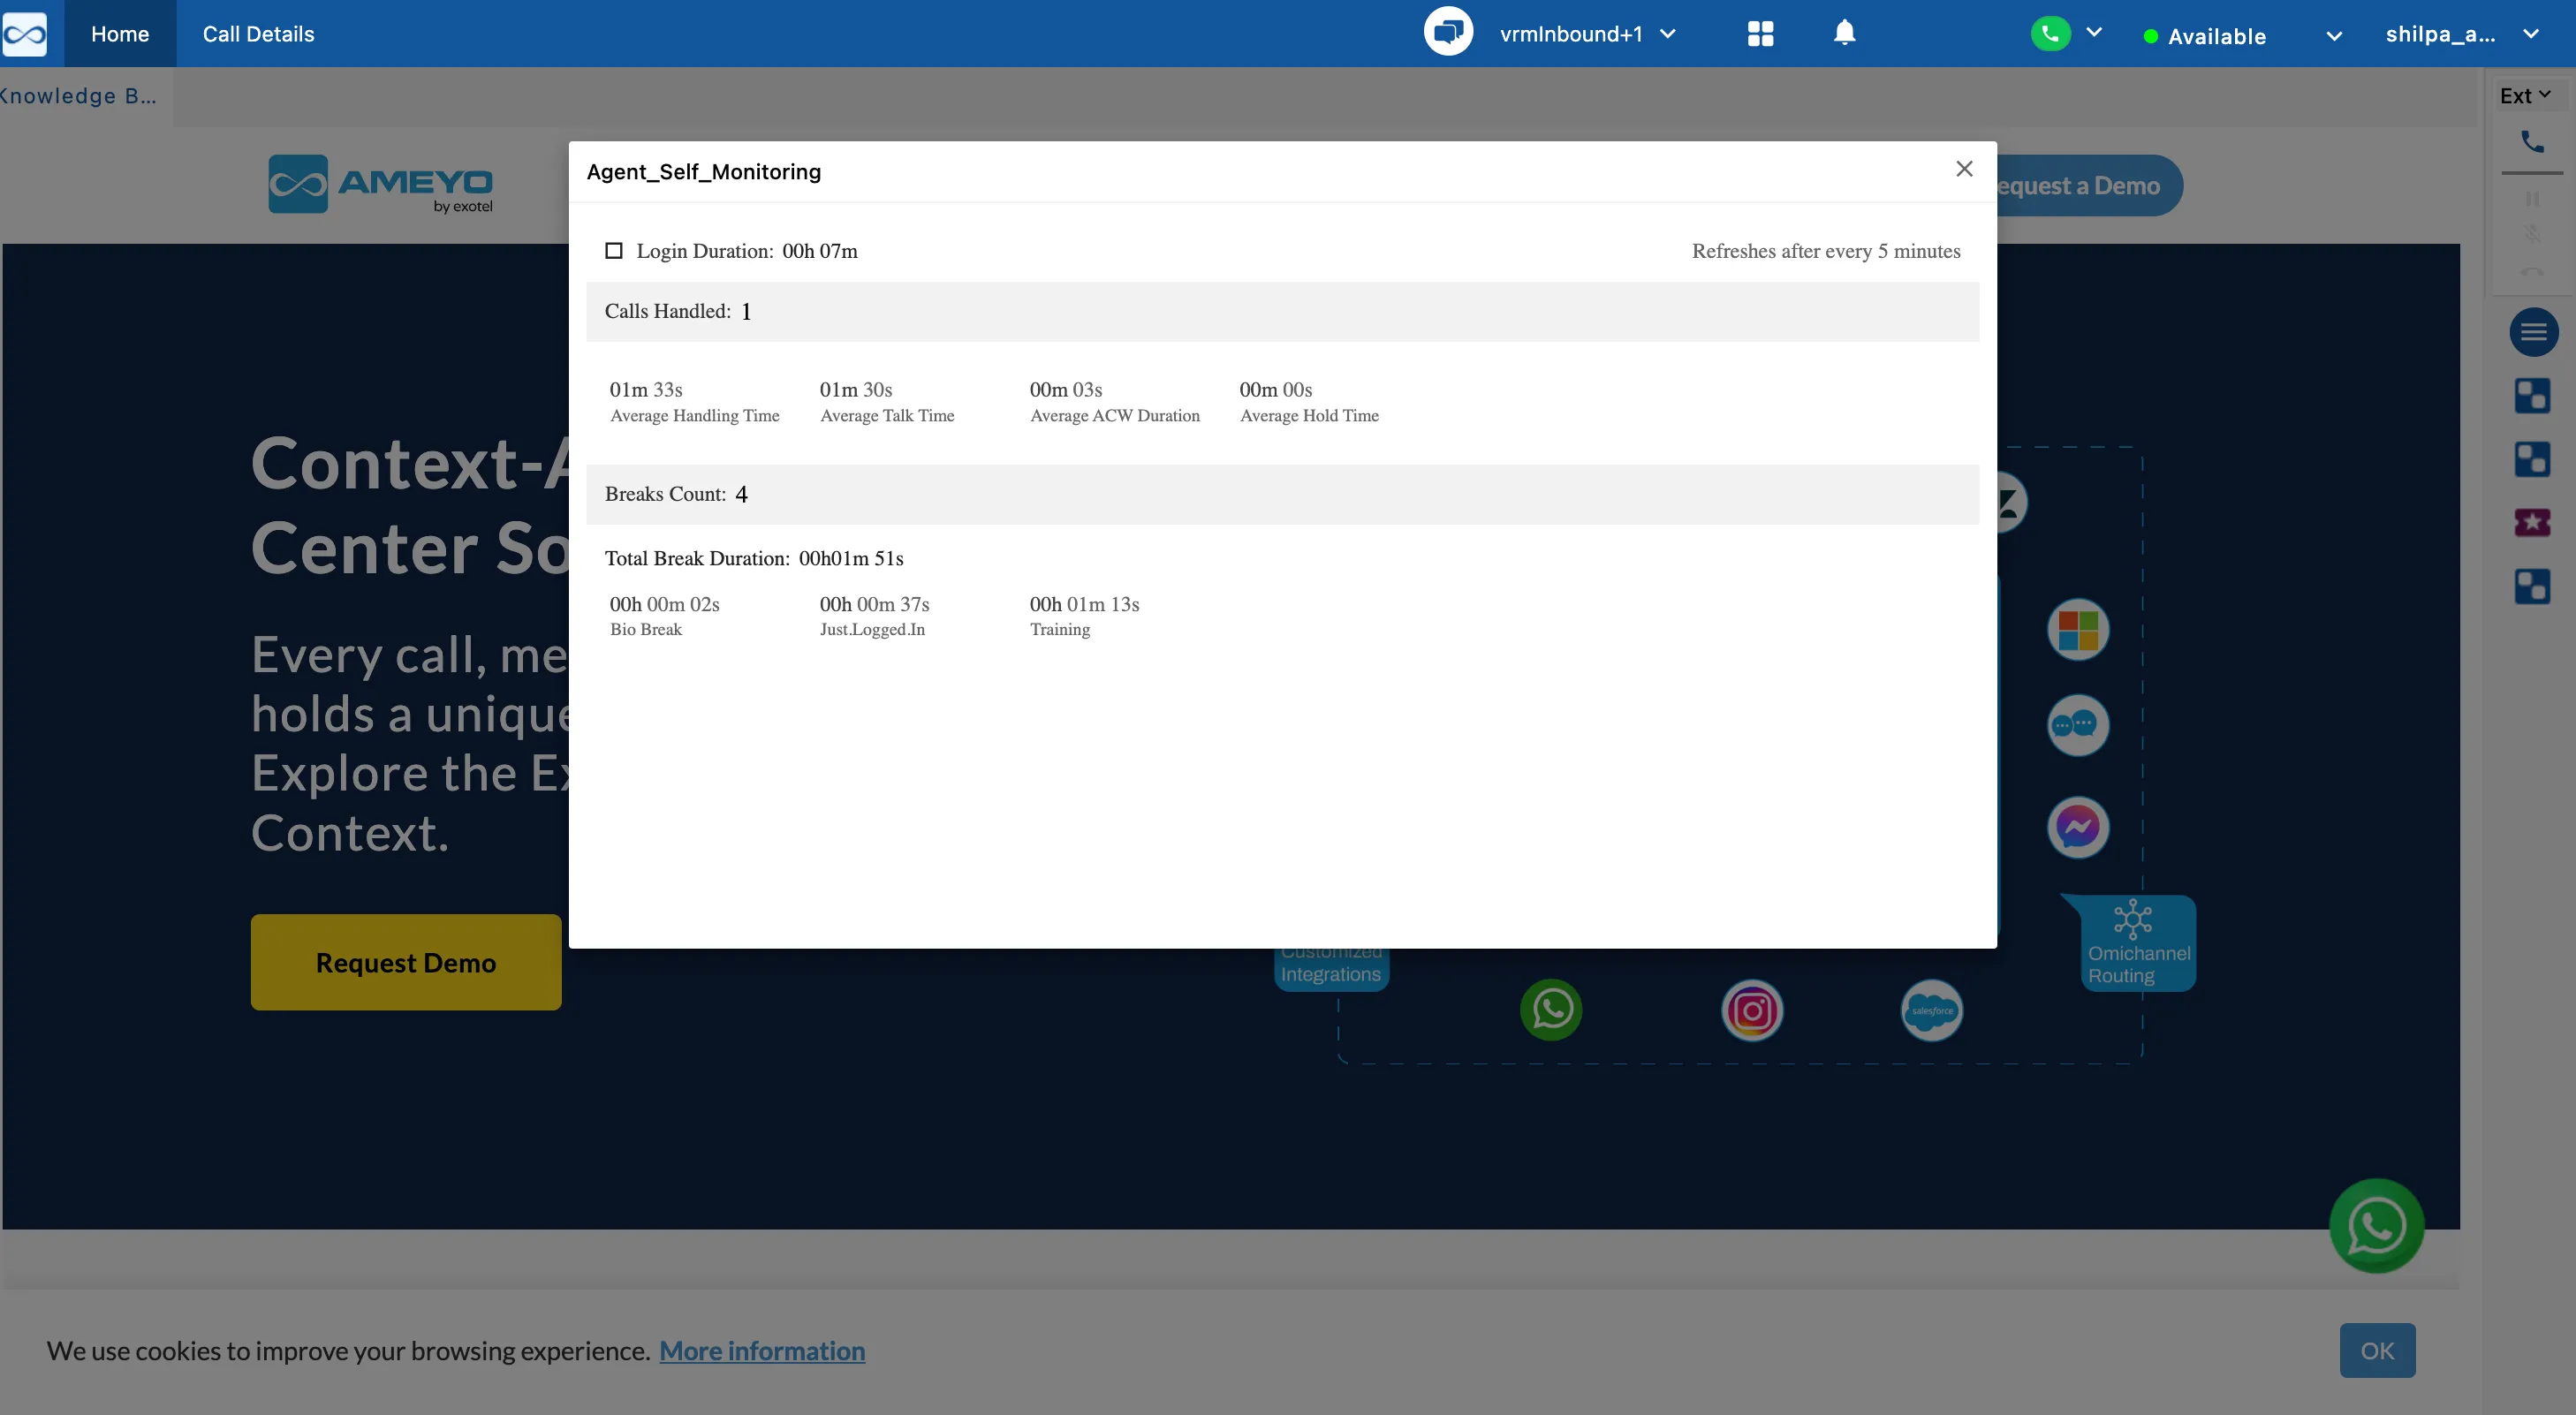The width and height of the screenshot is (2576, 1415).
Task: Click the hang up call icon
Action: (2532, 270)
